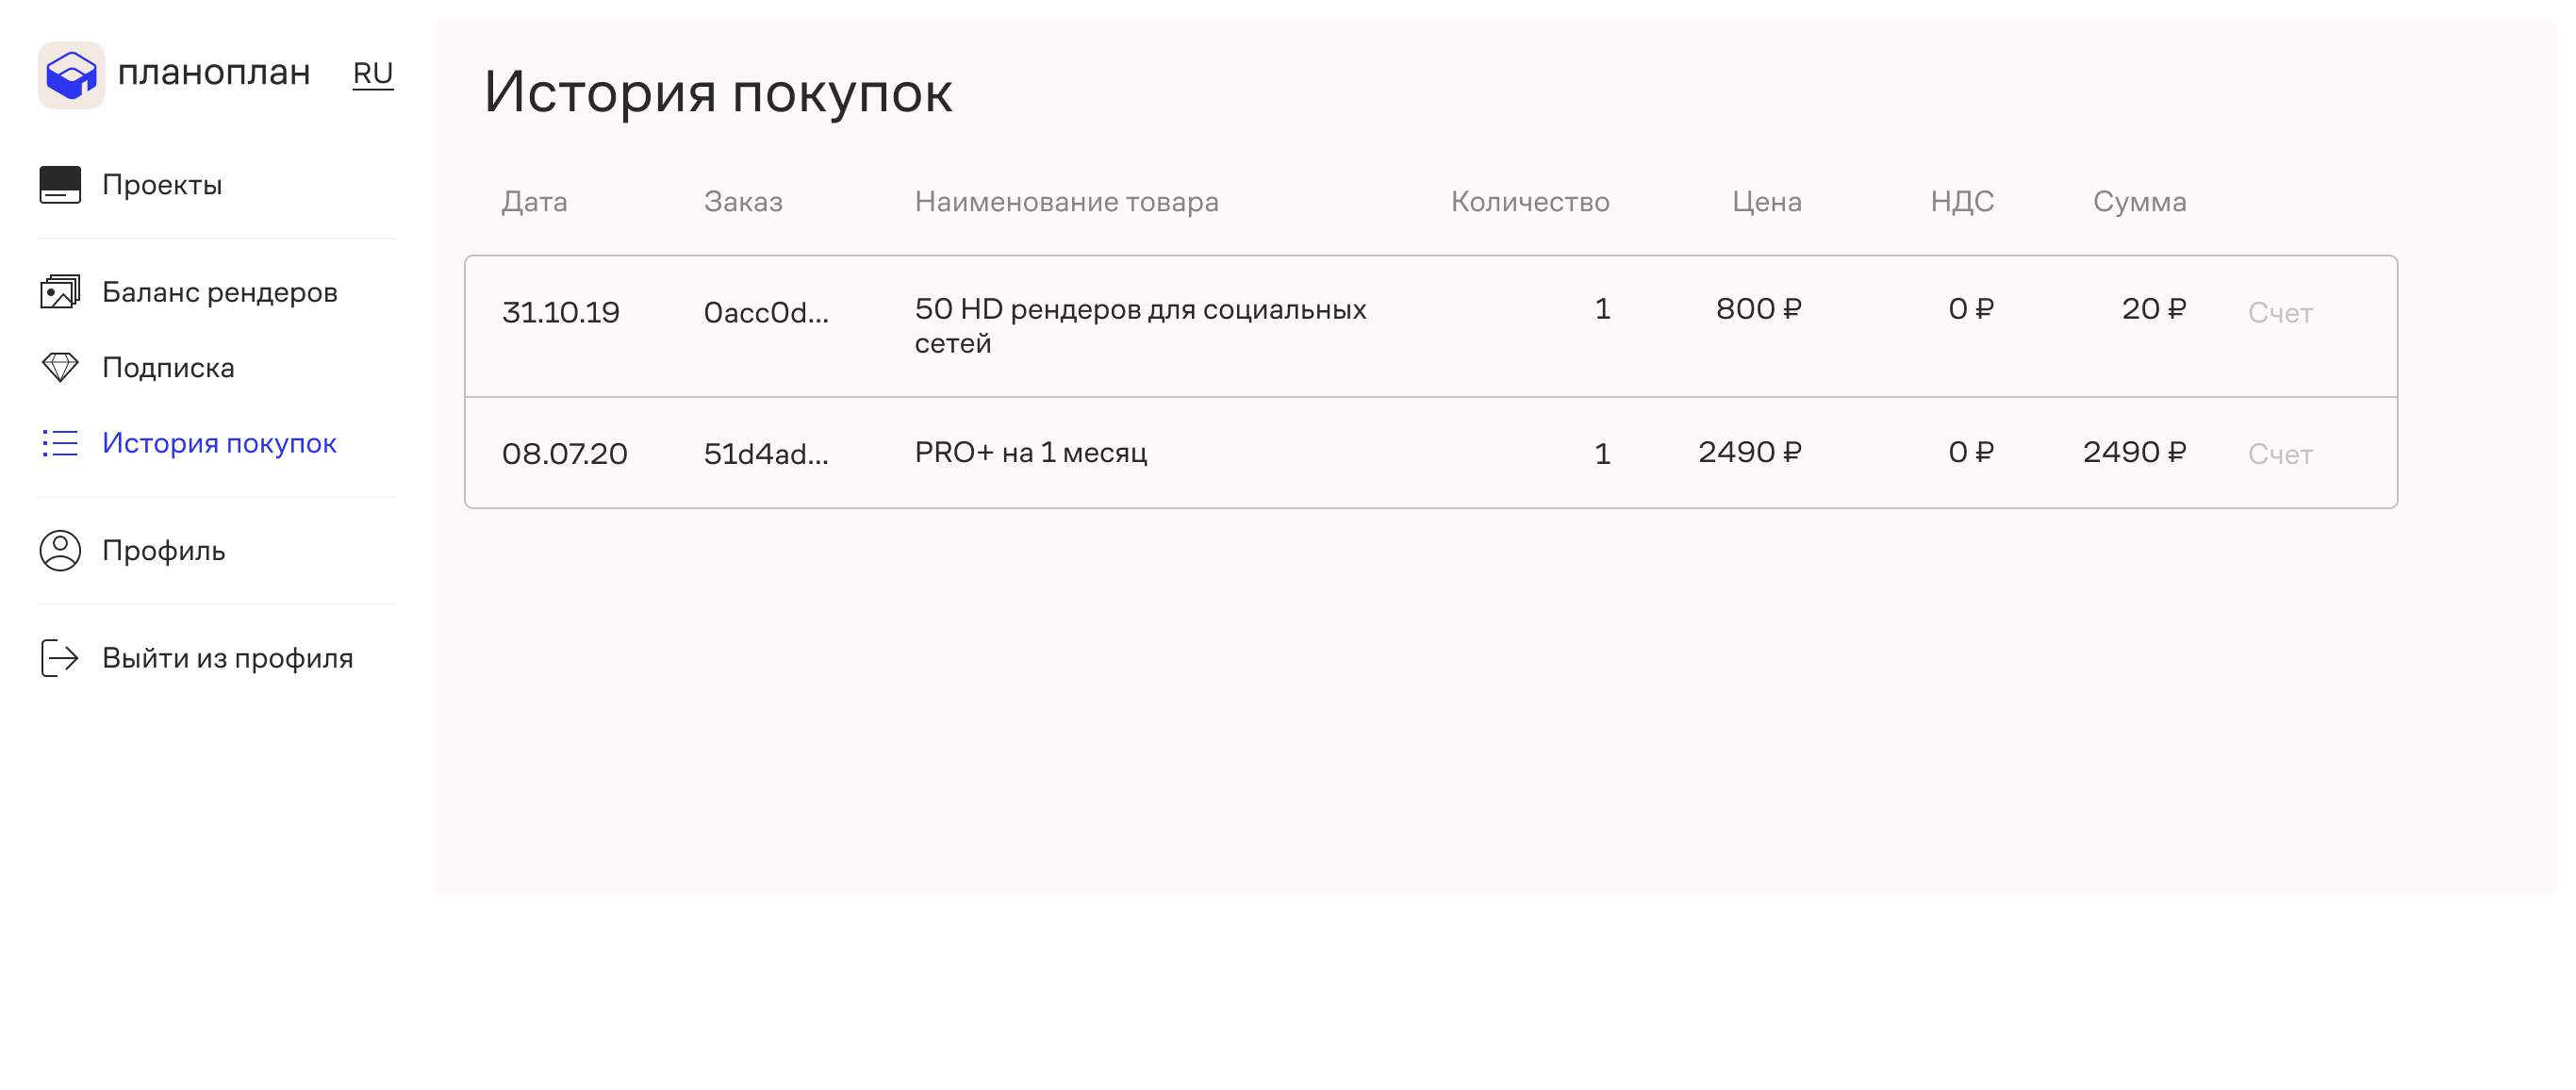
Task: Open the Профиль page
Action: coord(163,551)
